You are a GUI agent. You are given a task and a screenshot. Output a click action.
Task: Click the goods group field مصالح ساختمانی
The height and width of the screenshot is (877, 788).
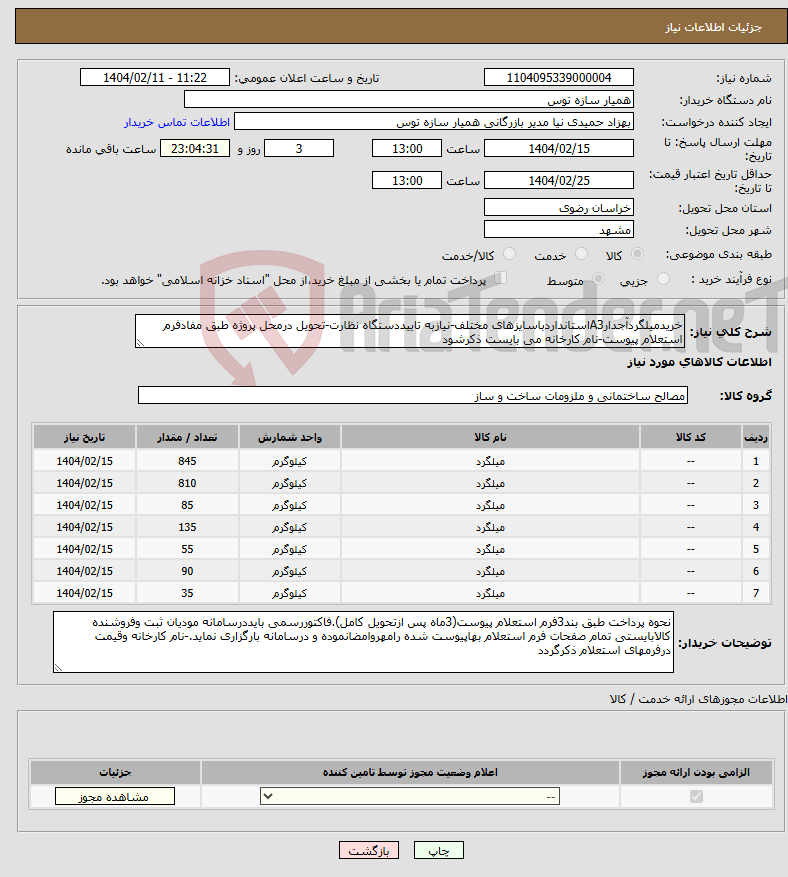(413, 395)
